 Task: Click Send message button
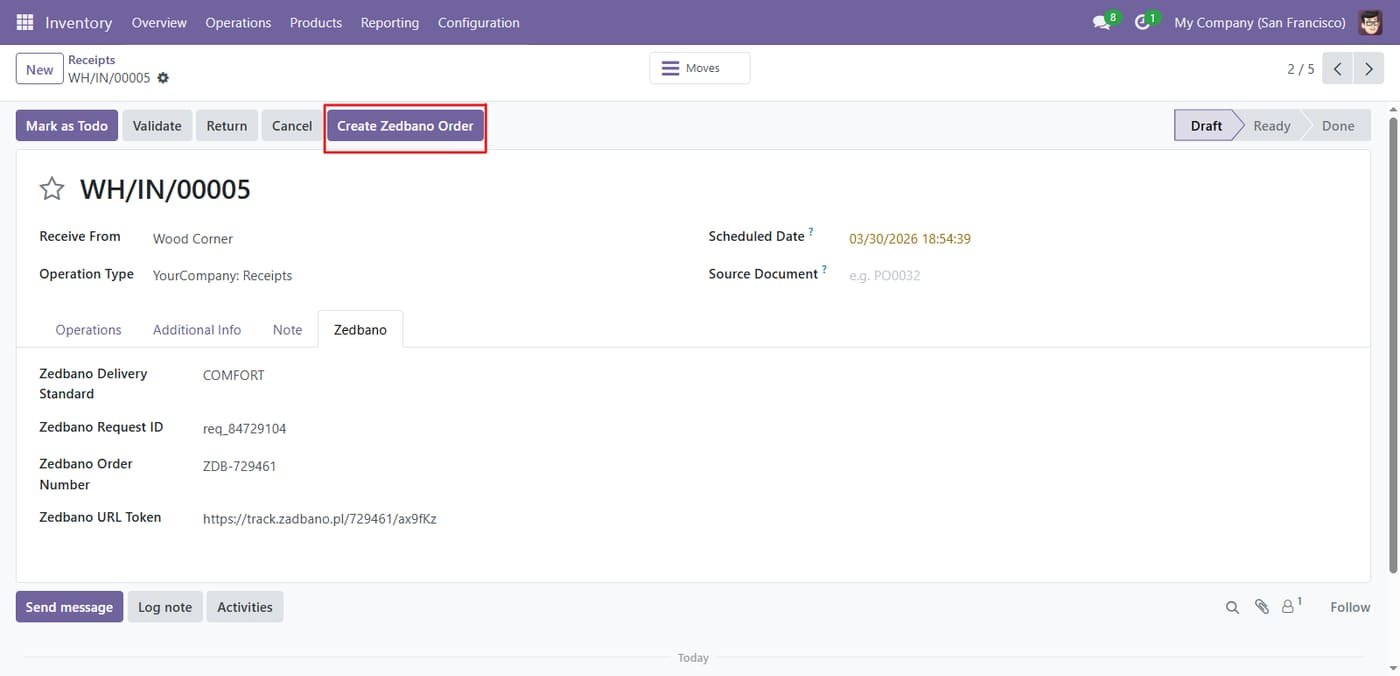[x=69, y=607]
